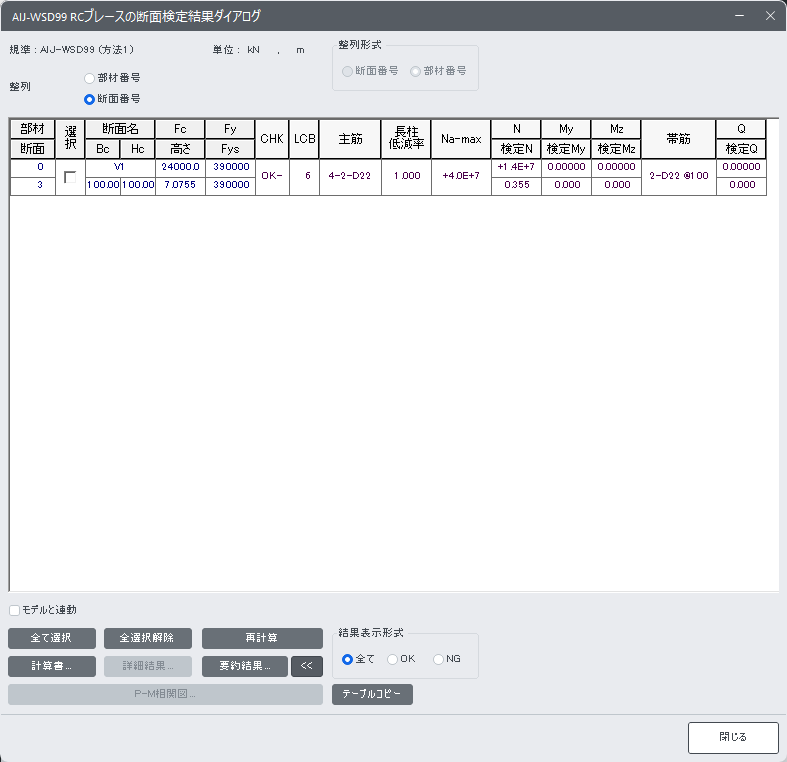The width and height of the screenshot is (787, 762).
Task: Click the 全選択解除 button
Action: [148, 638]
